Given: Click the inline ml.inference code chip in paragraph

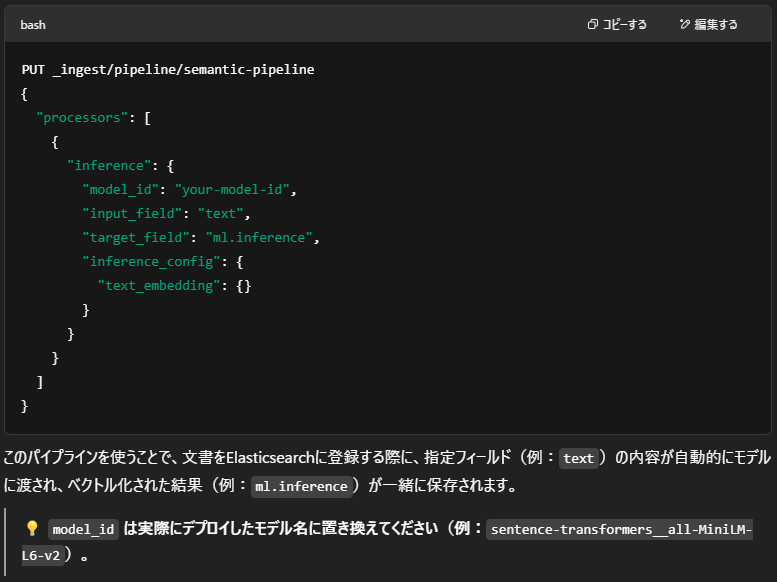Looking at the screenshot, I should click(301, 486).
